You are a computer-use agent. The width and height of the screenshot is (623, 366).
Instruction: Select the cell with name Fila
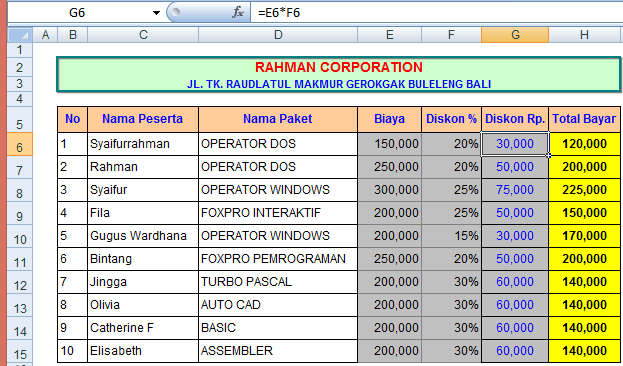143,213
